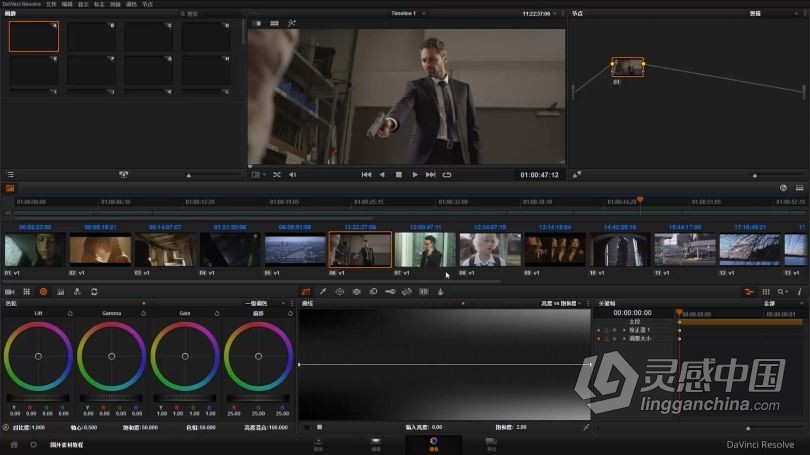The image size is (810, 455).
Task: Open the Tracker palette
Action: 356,292
